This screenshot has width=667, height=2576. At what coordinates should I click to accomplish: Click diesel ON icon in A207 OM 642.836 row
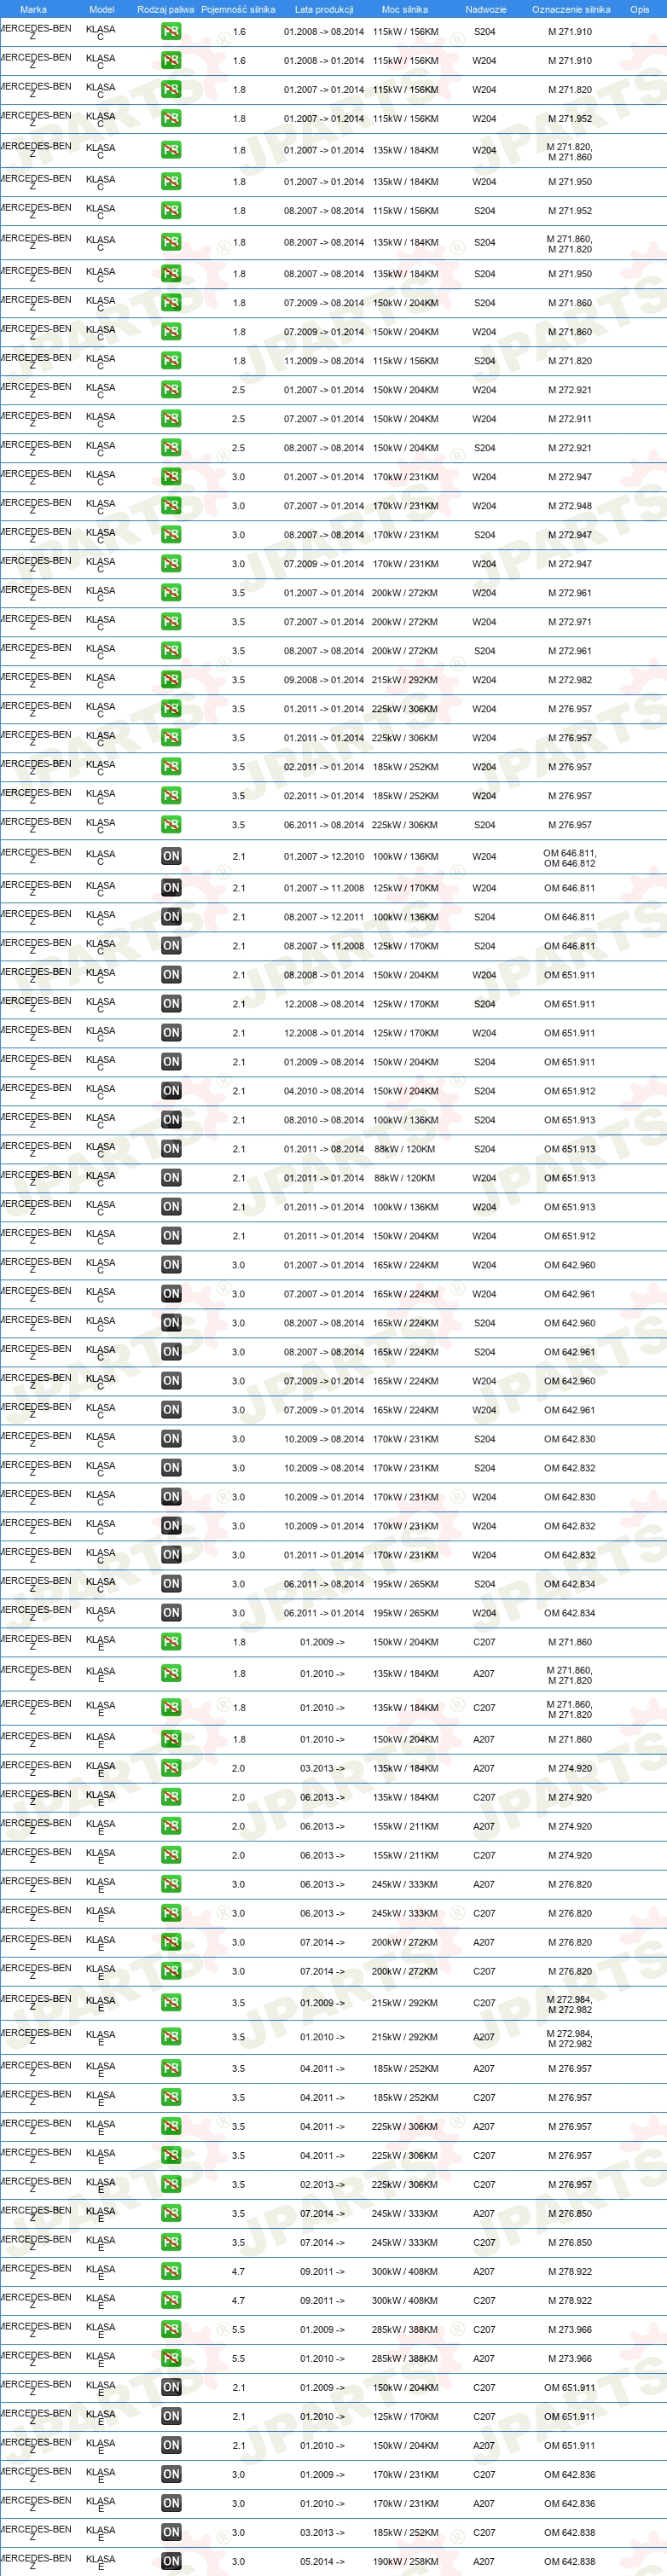coord(171,2504)
